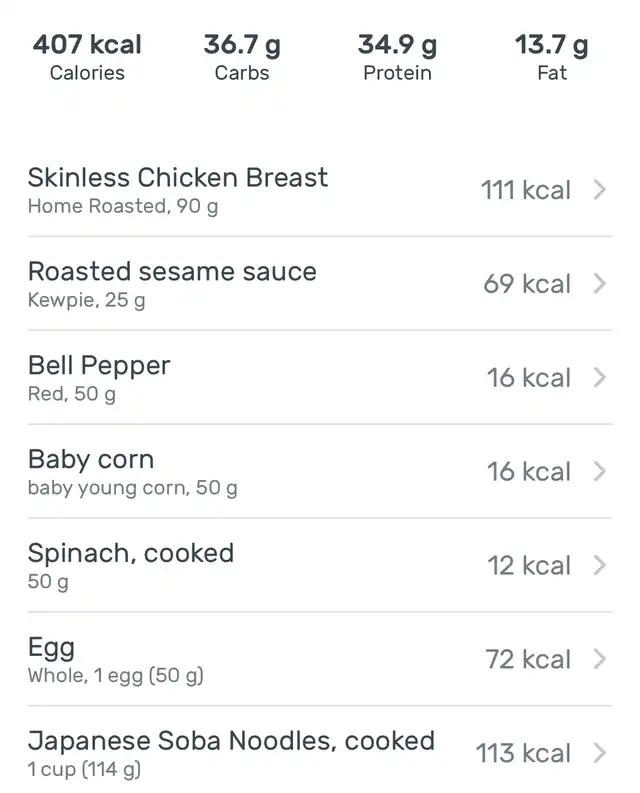Click the 111 kcal chicken calorie value
The width and height of the screenshot is (640, 793).
tap(526, 190)
